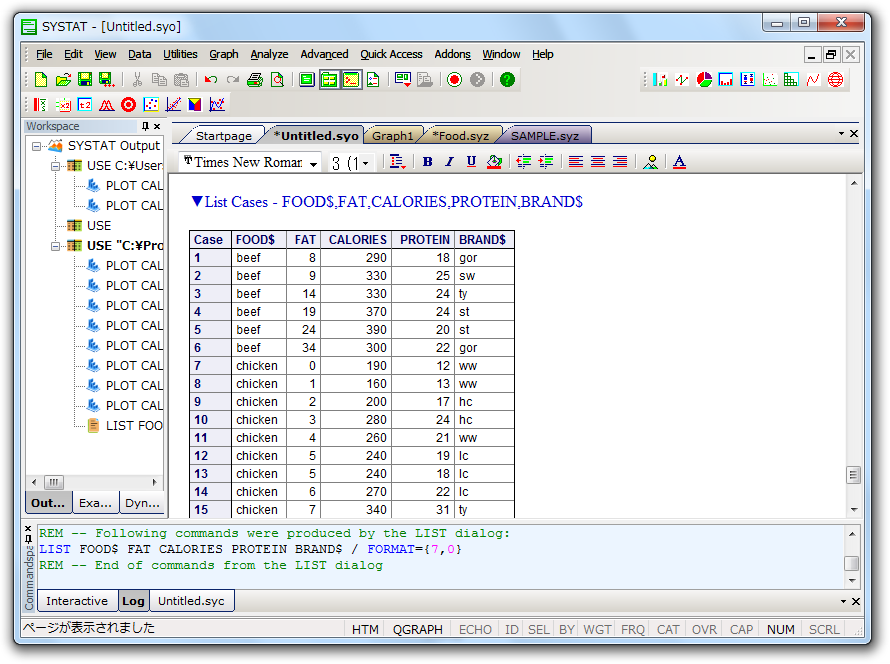Toggle center text alignment
Screen dimensions: 890x664
[598, 162]
